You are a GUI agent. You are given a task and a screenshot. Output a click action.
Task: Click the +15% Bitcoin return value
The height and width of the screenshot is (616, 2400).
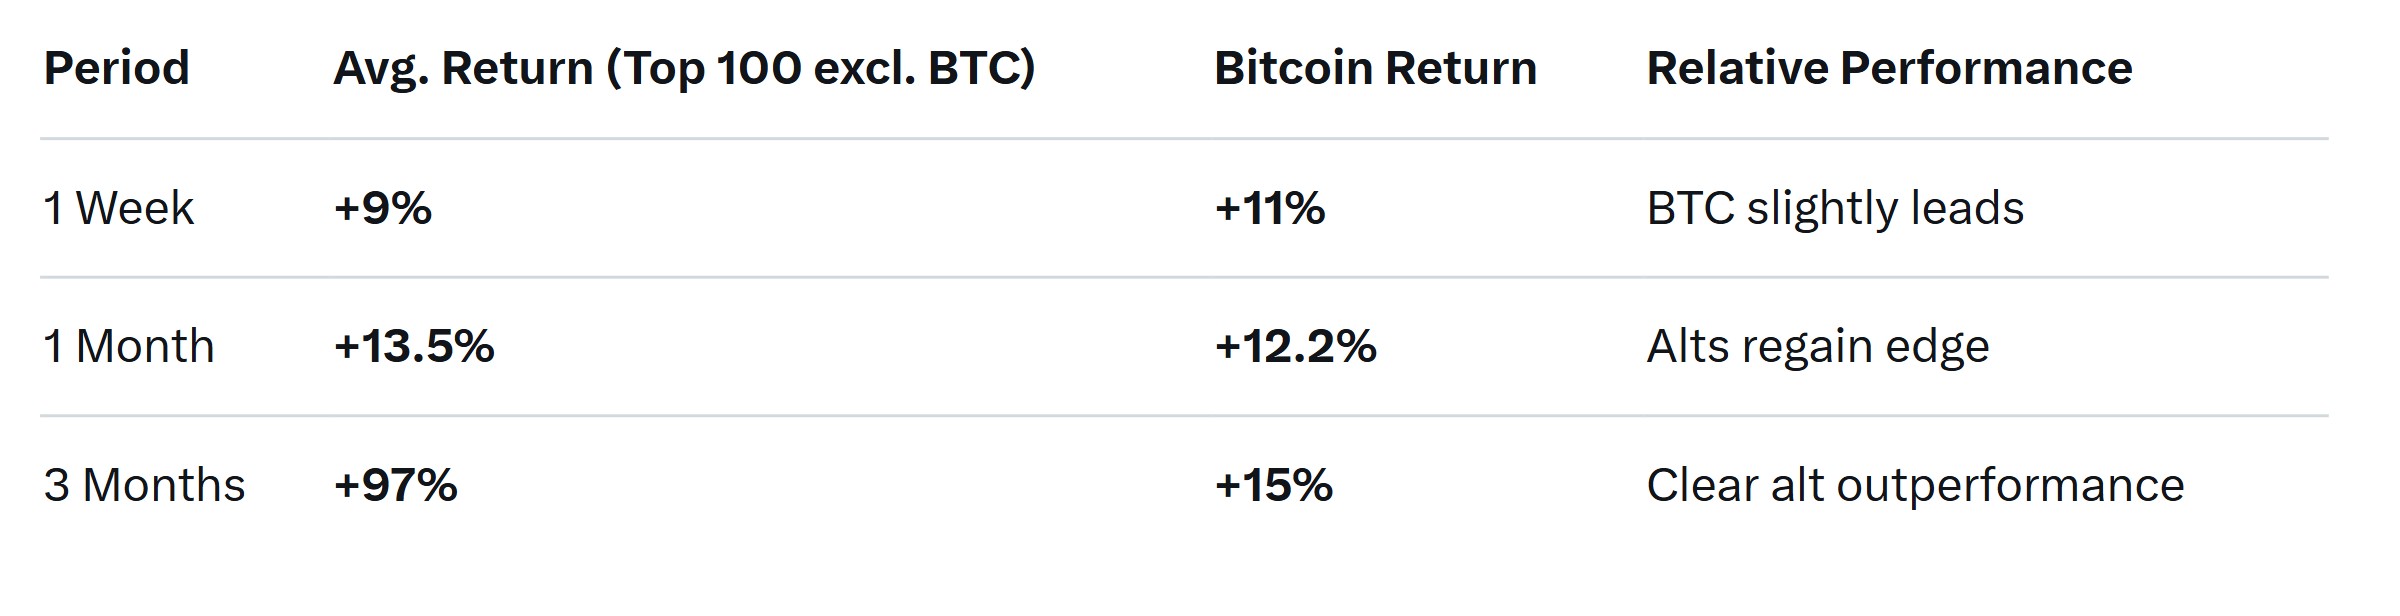click(x=1274, y=485)
